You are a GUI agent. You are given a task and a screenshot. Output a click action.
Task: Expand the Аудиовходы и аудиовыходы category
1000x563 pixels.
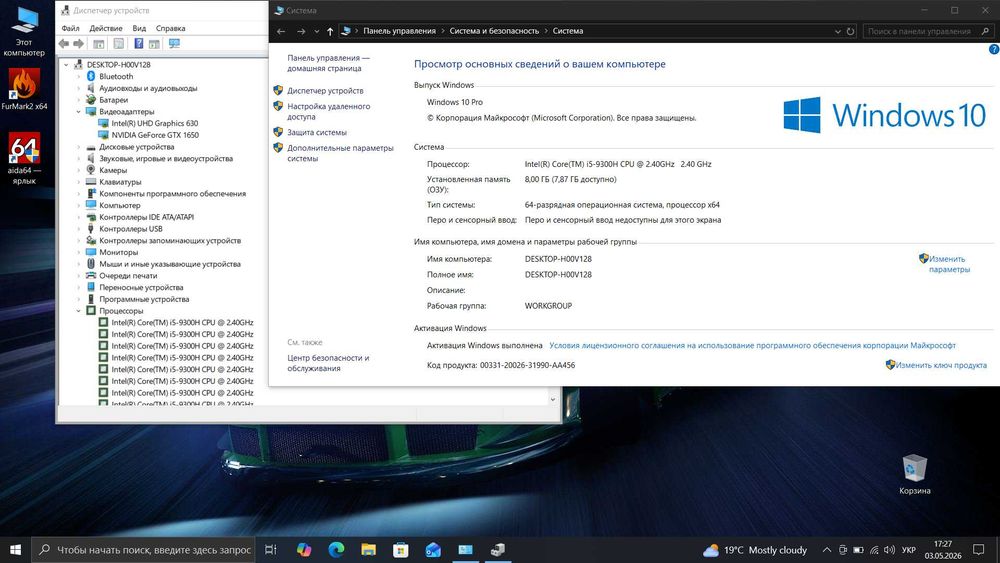click(x=78, y=88)
